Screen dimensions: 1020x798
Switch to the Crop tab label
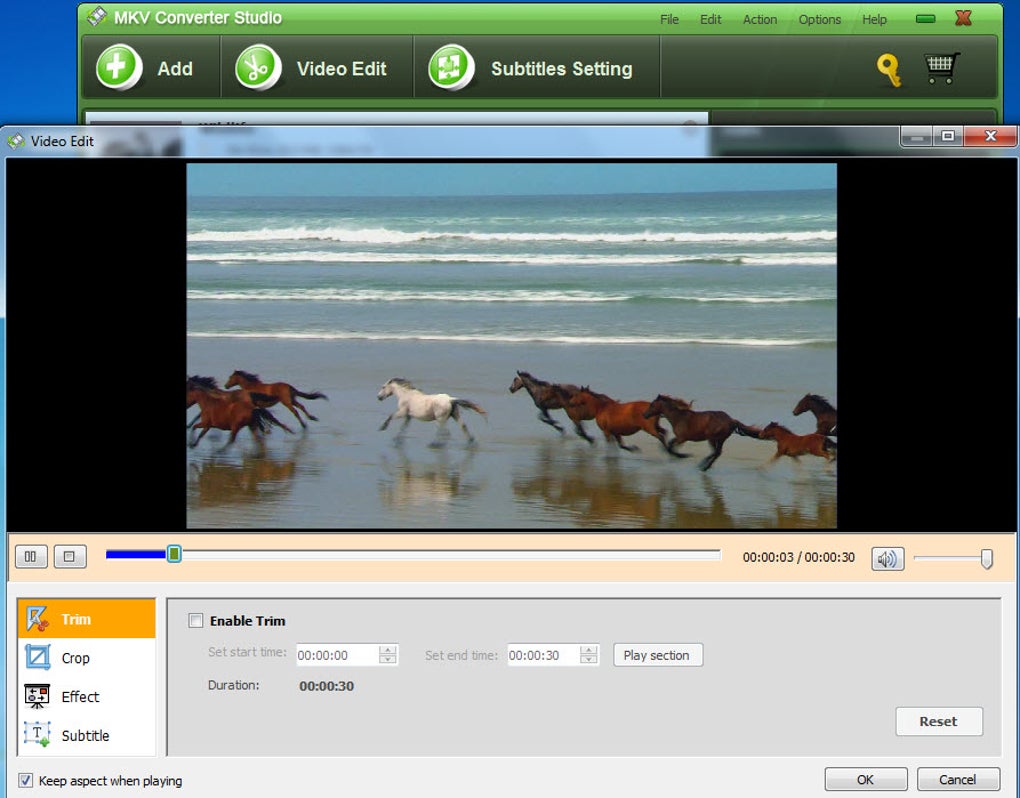coord(75,658)
